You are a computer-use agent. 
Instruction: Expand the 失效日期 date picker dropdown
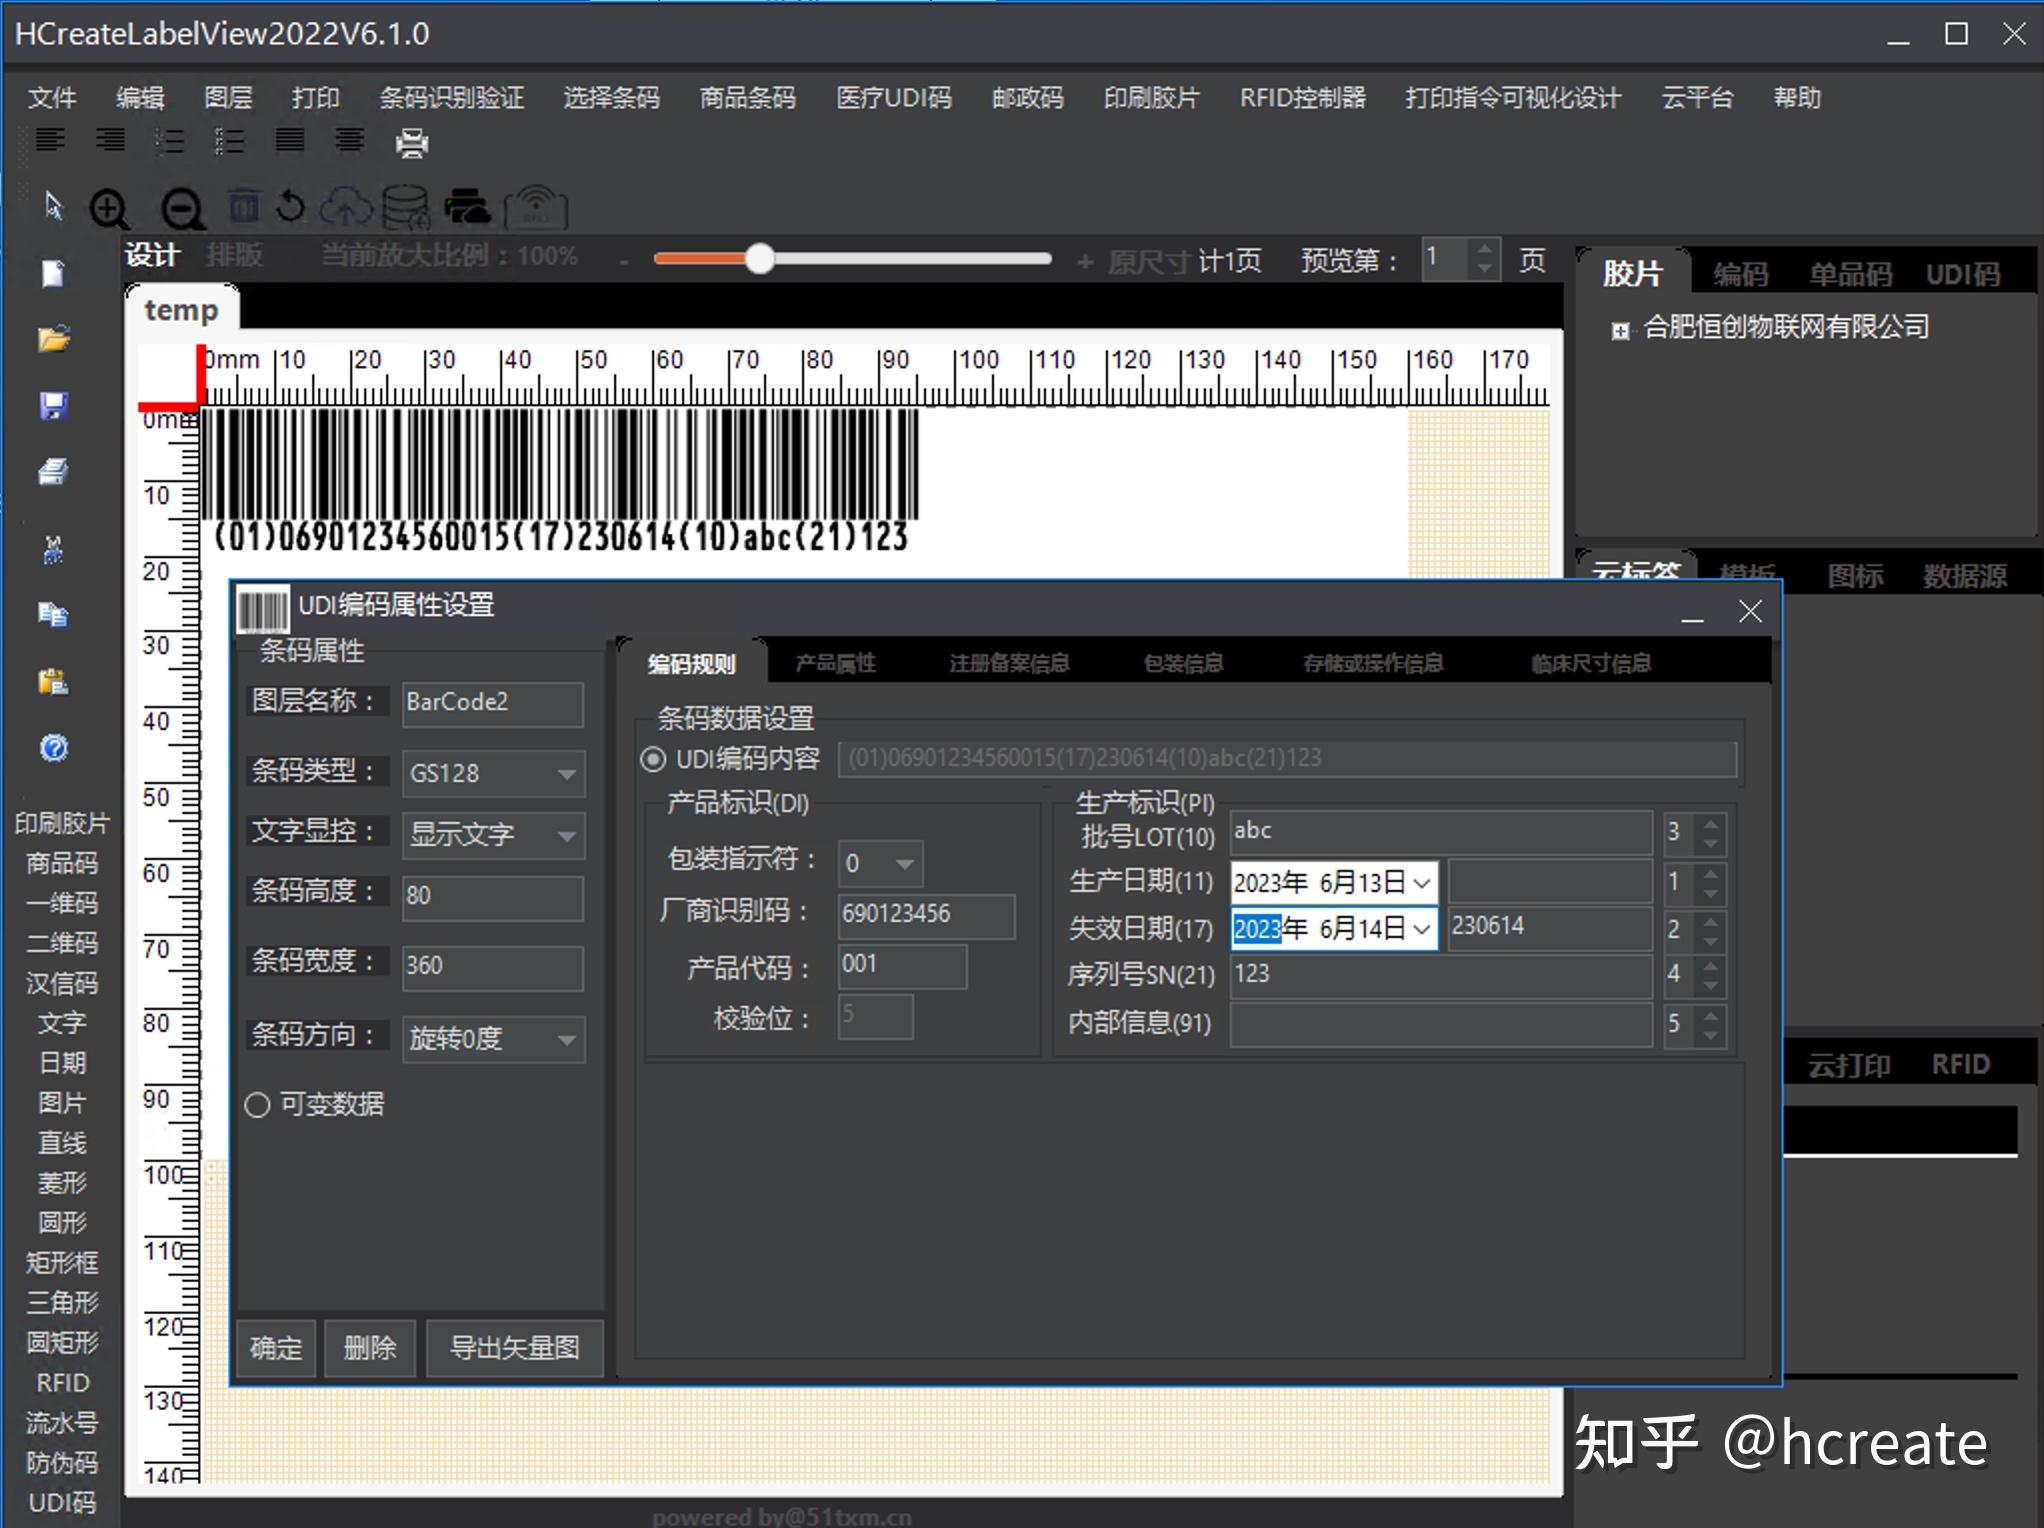(1421, 928)
